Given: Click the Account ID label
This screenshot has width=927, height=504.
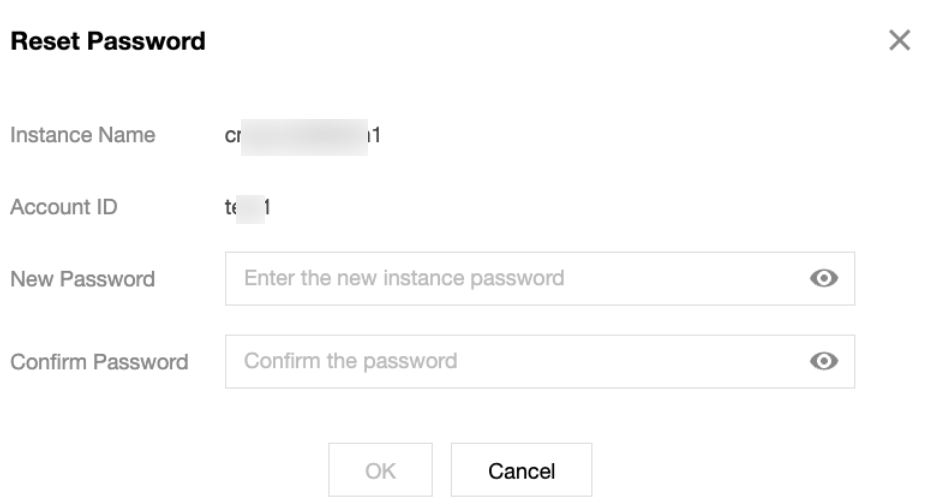Looking at the screenshot, I should coord(64,208).
